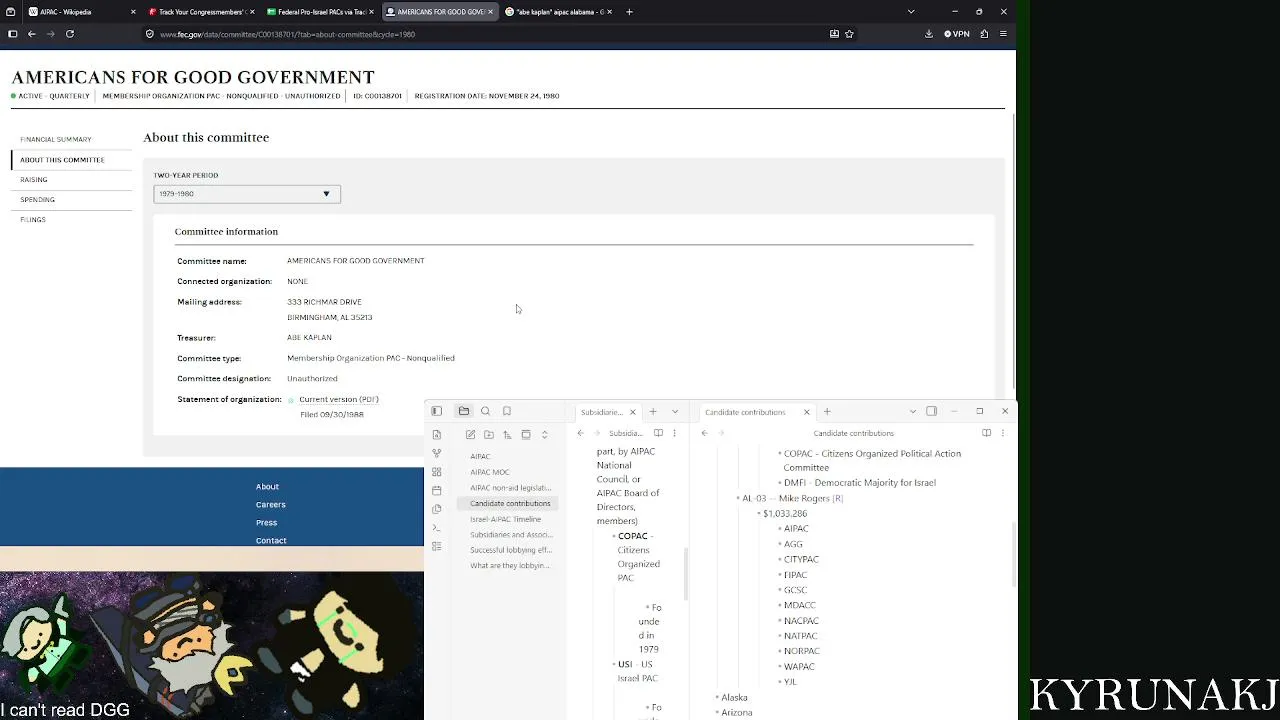Go back in browser history
The width and height of the screenshot is (1280, 720).
32,34
